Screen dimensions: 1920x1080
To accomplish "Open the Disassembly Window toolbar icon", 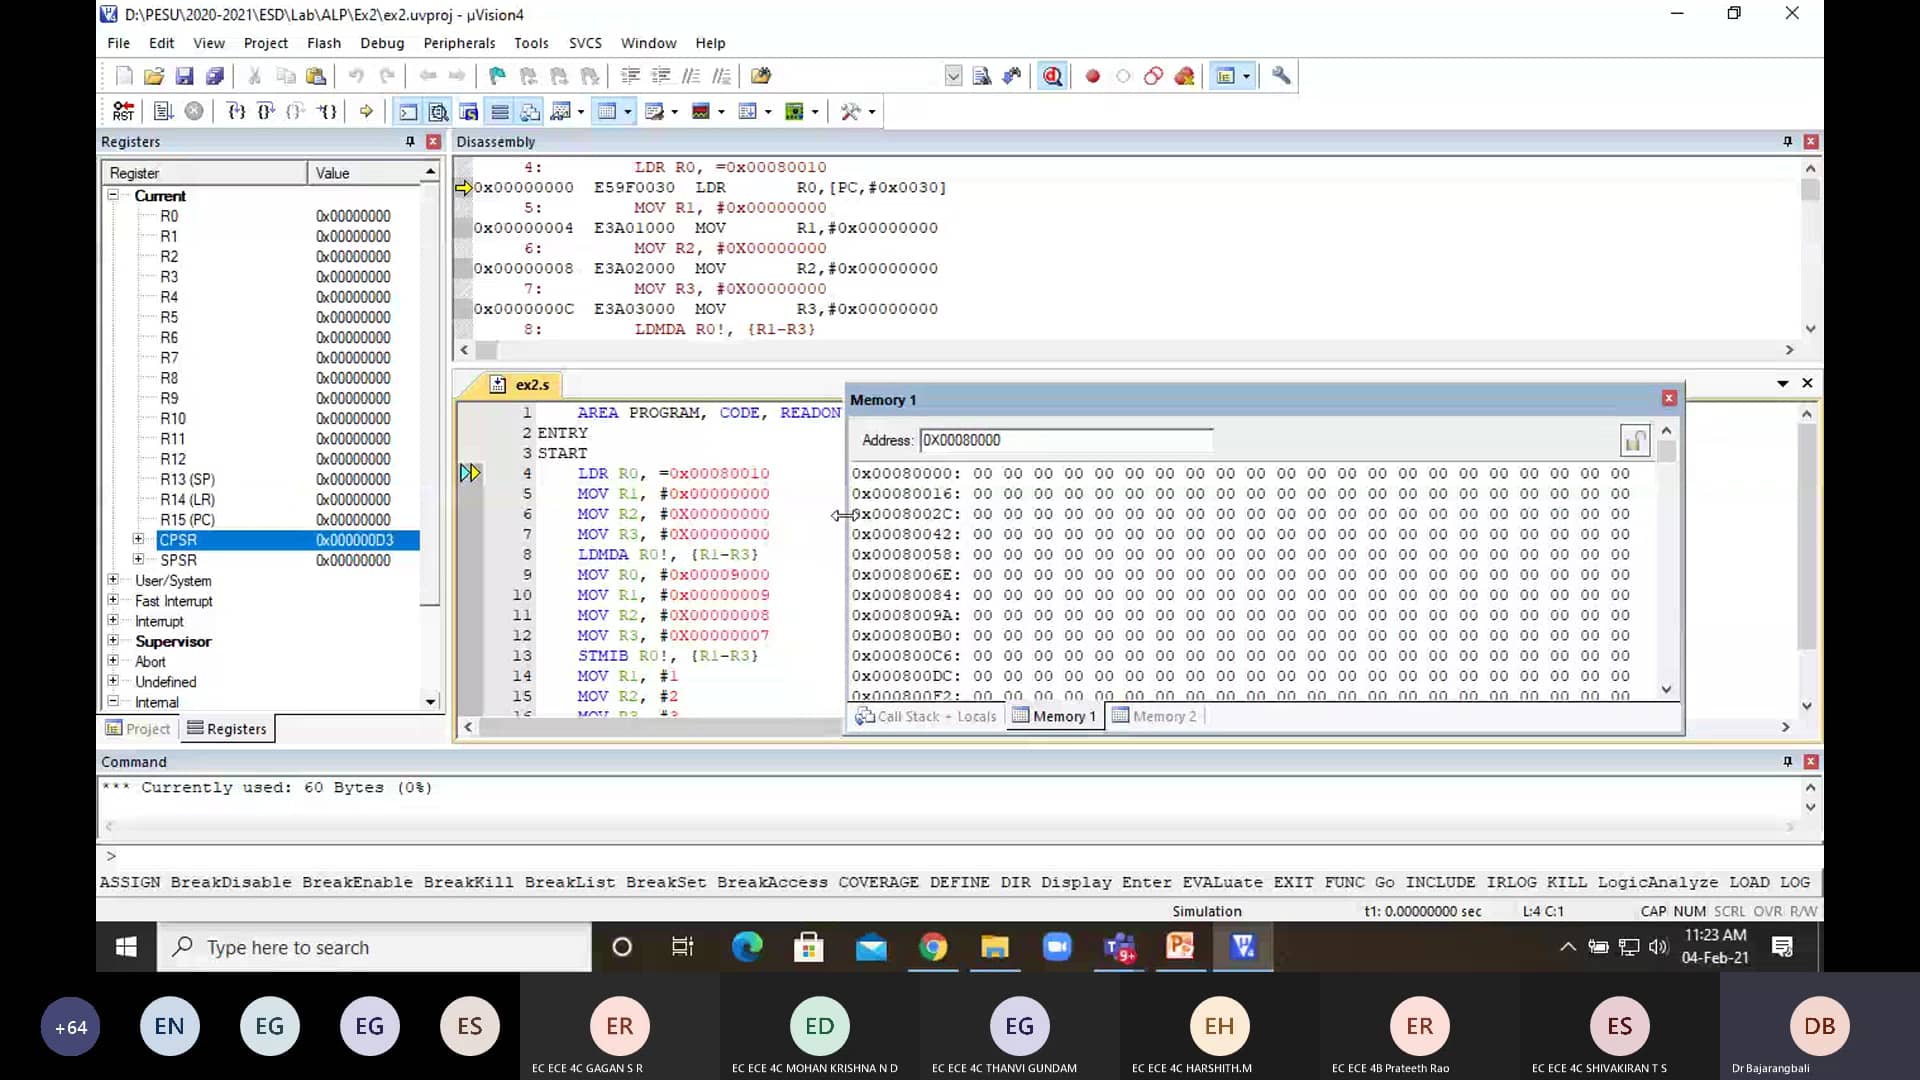I will click(438, 111).
